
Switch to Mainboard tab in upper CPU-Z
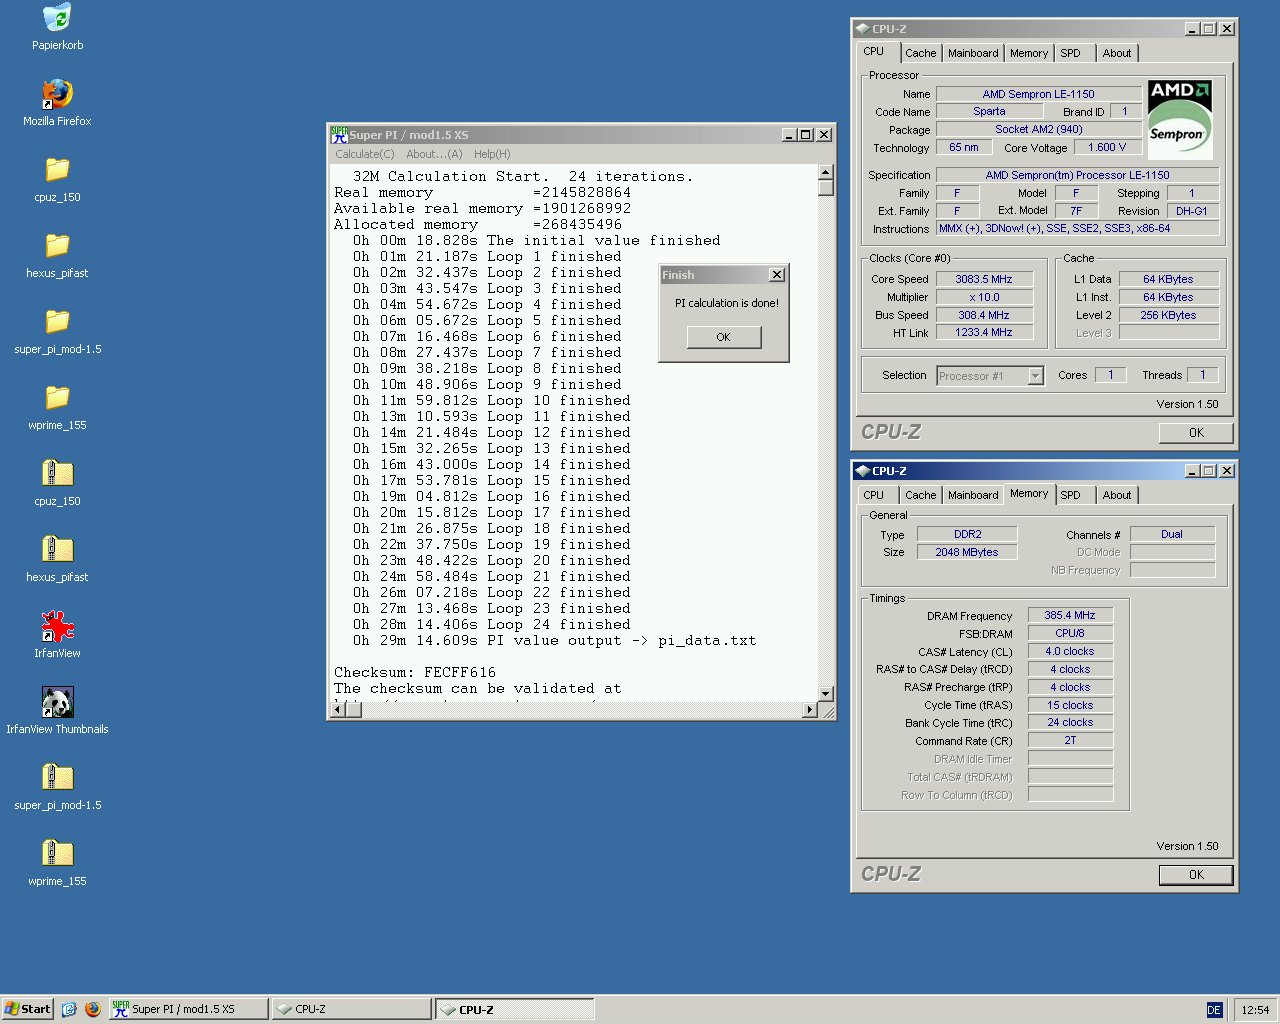click(x=973, y=53)
